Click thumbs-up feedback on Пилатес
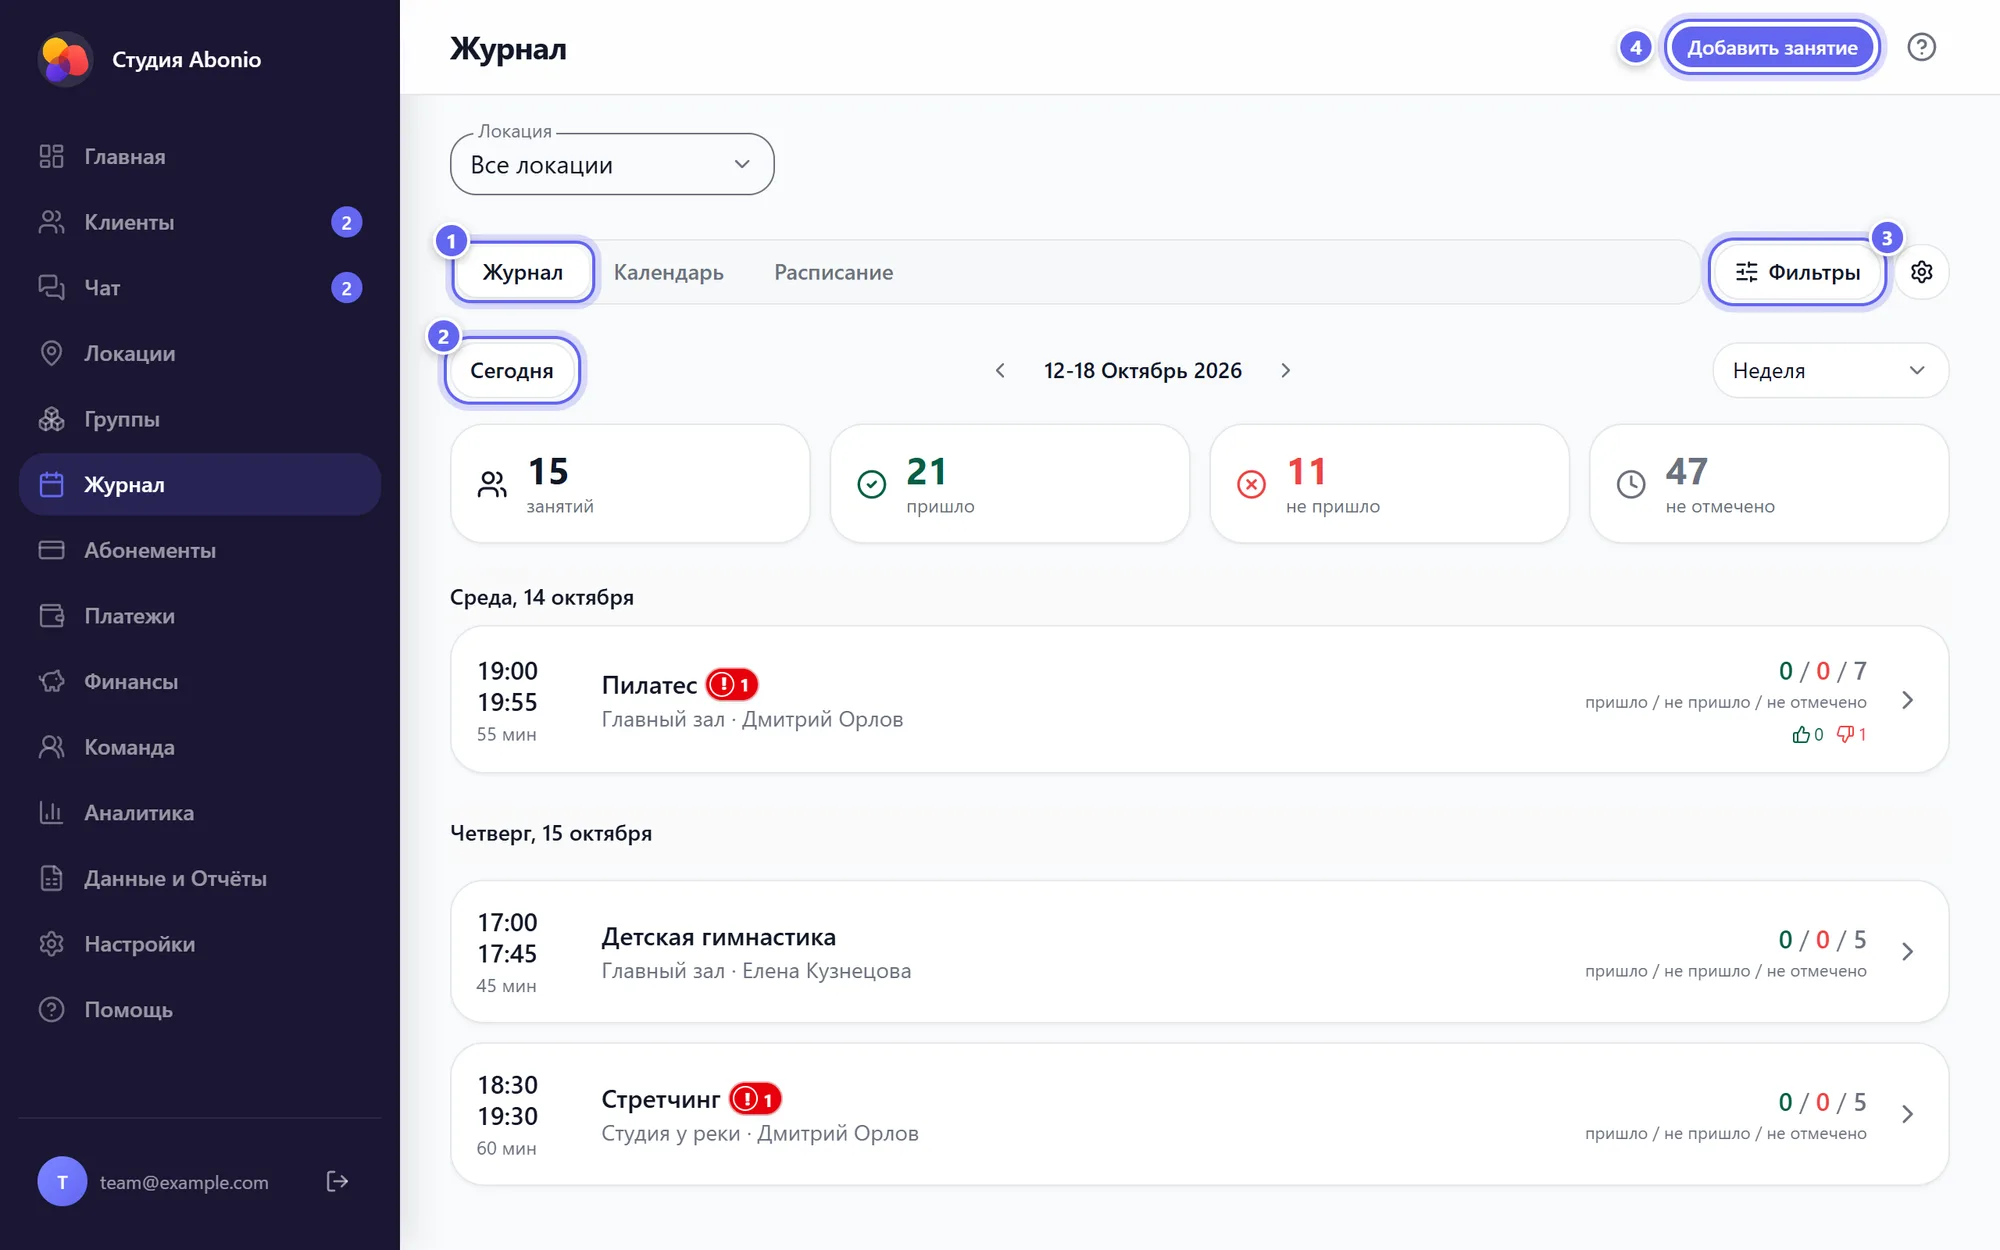The height and width of the screenshot is (1250, 2000). 1808,735
